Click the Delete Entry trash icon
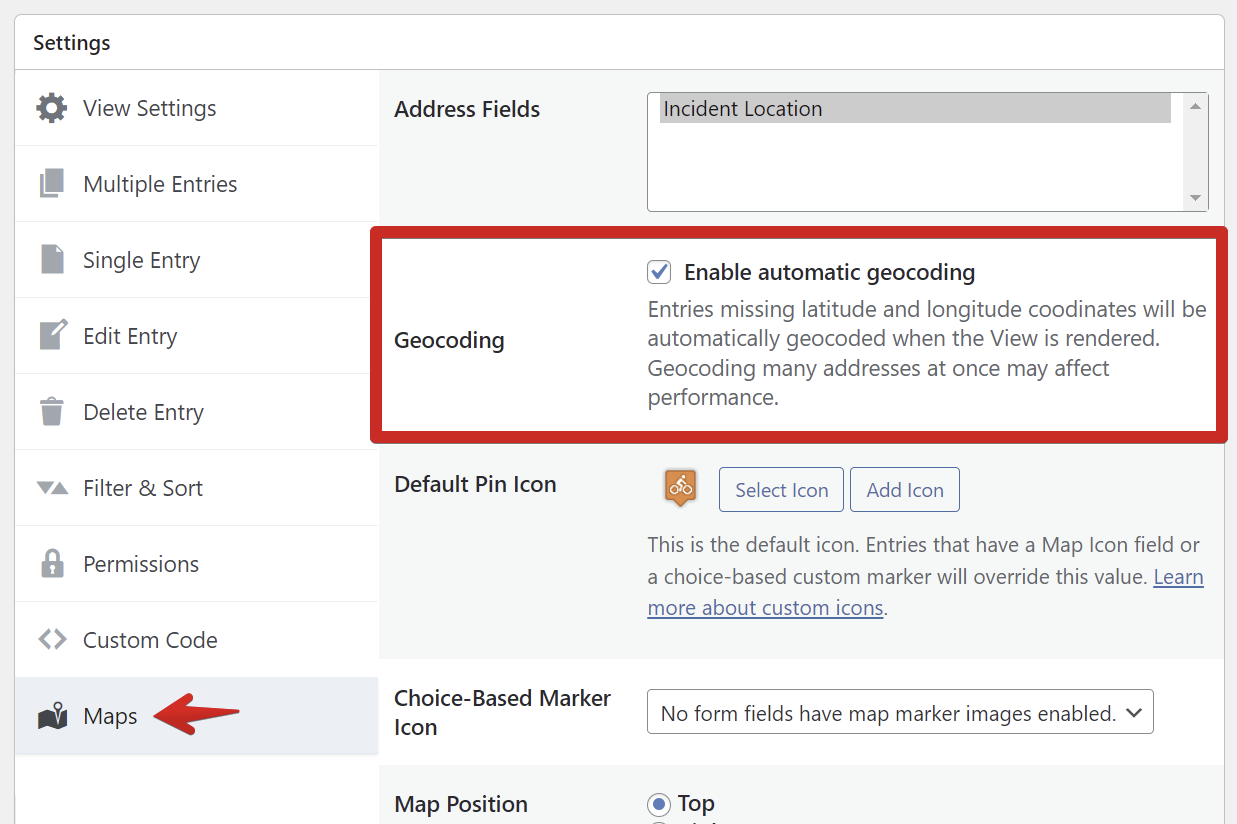Screen dimensions: 1237x824 52,411
